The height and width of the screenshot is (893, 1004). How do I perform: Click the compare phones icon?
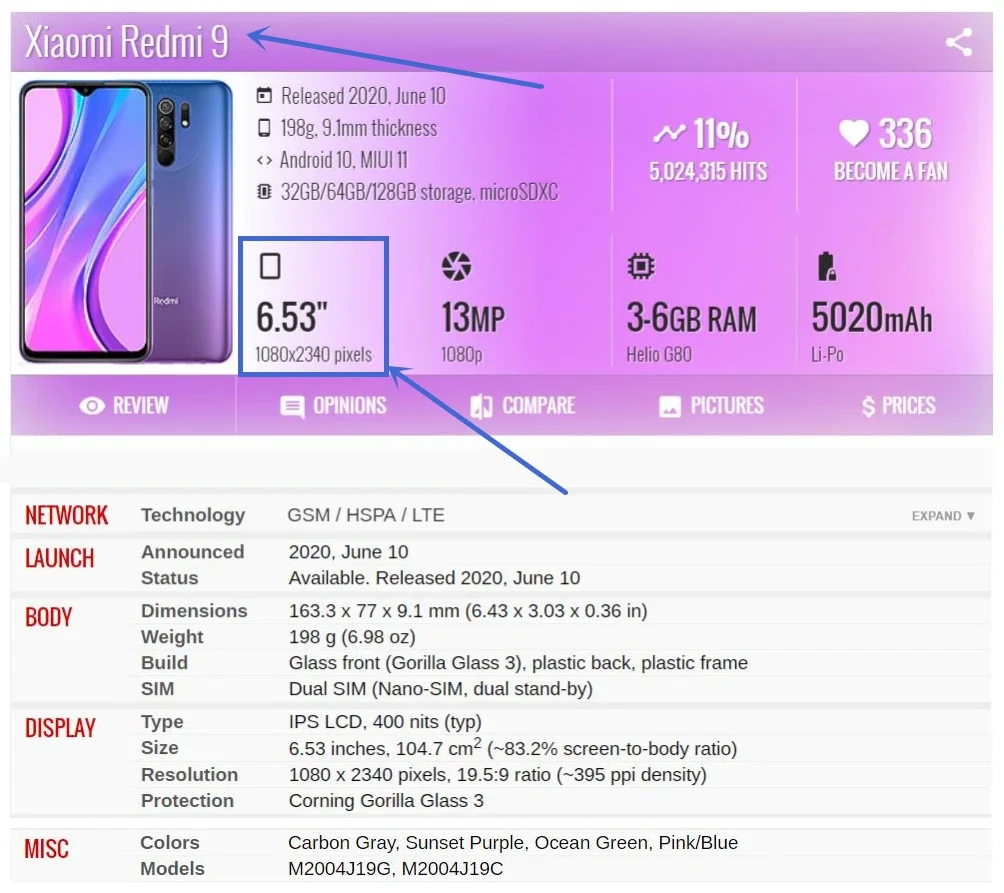[481, 406]
